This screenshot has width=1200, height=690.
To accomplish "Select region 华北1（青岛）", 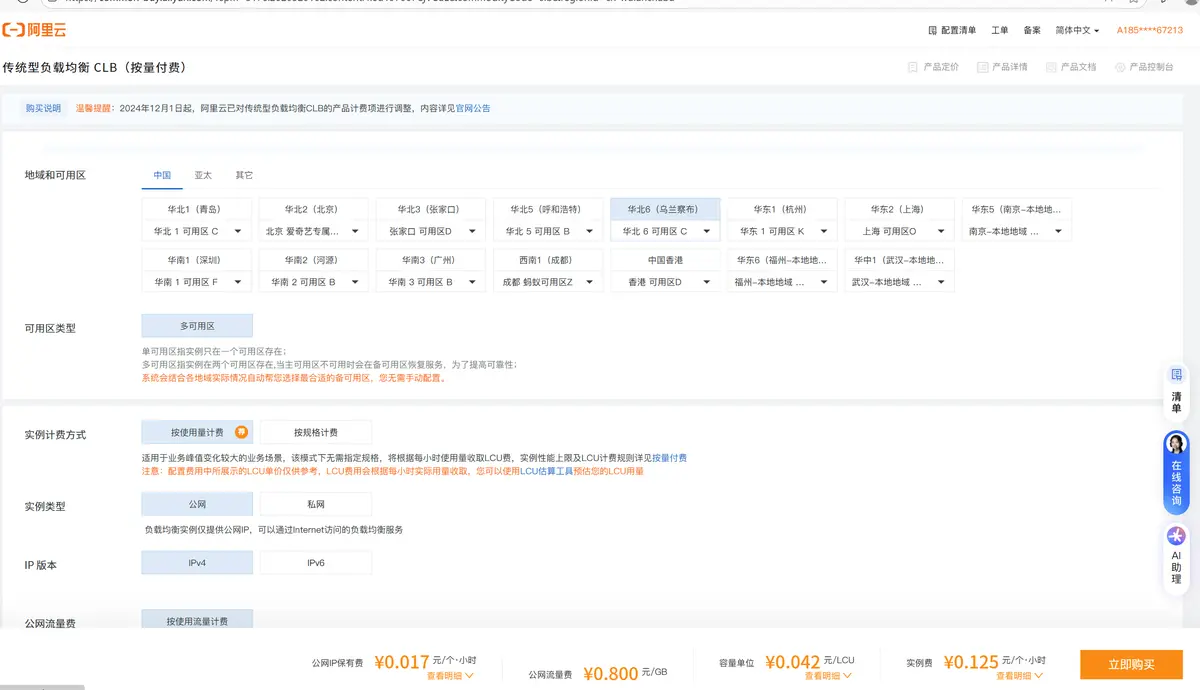I will pyautogui.click(x=197, y=209).
